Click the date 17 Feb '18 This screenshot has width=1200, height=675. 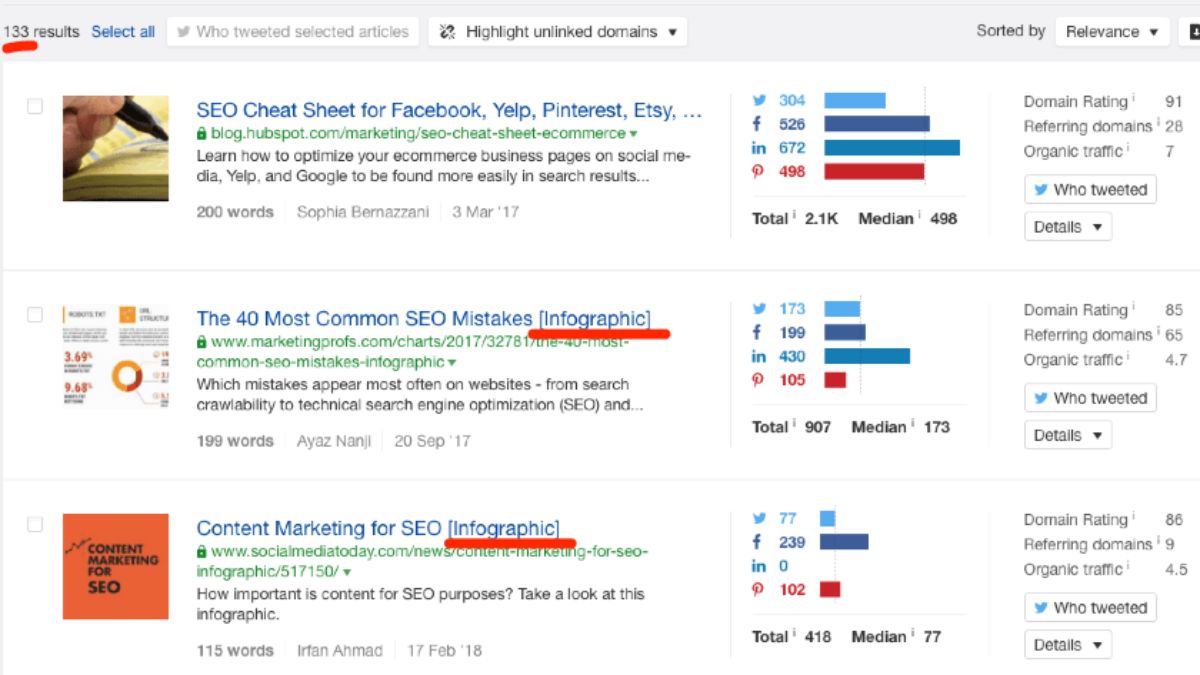pos(444,650)
